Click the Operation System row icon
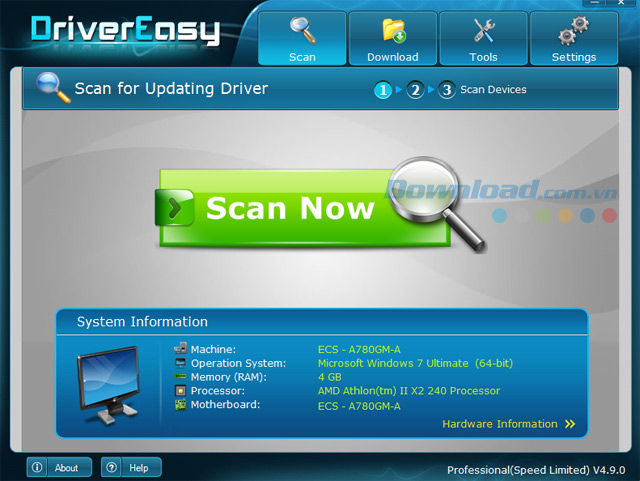This screenshot has height=481, width=640. tap(180, 363)
